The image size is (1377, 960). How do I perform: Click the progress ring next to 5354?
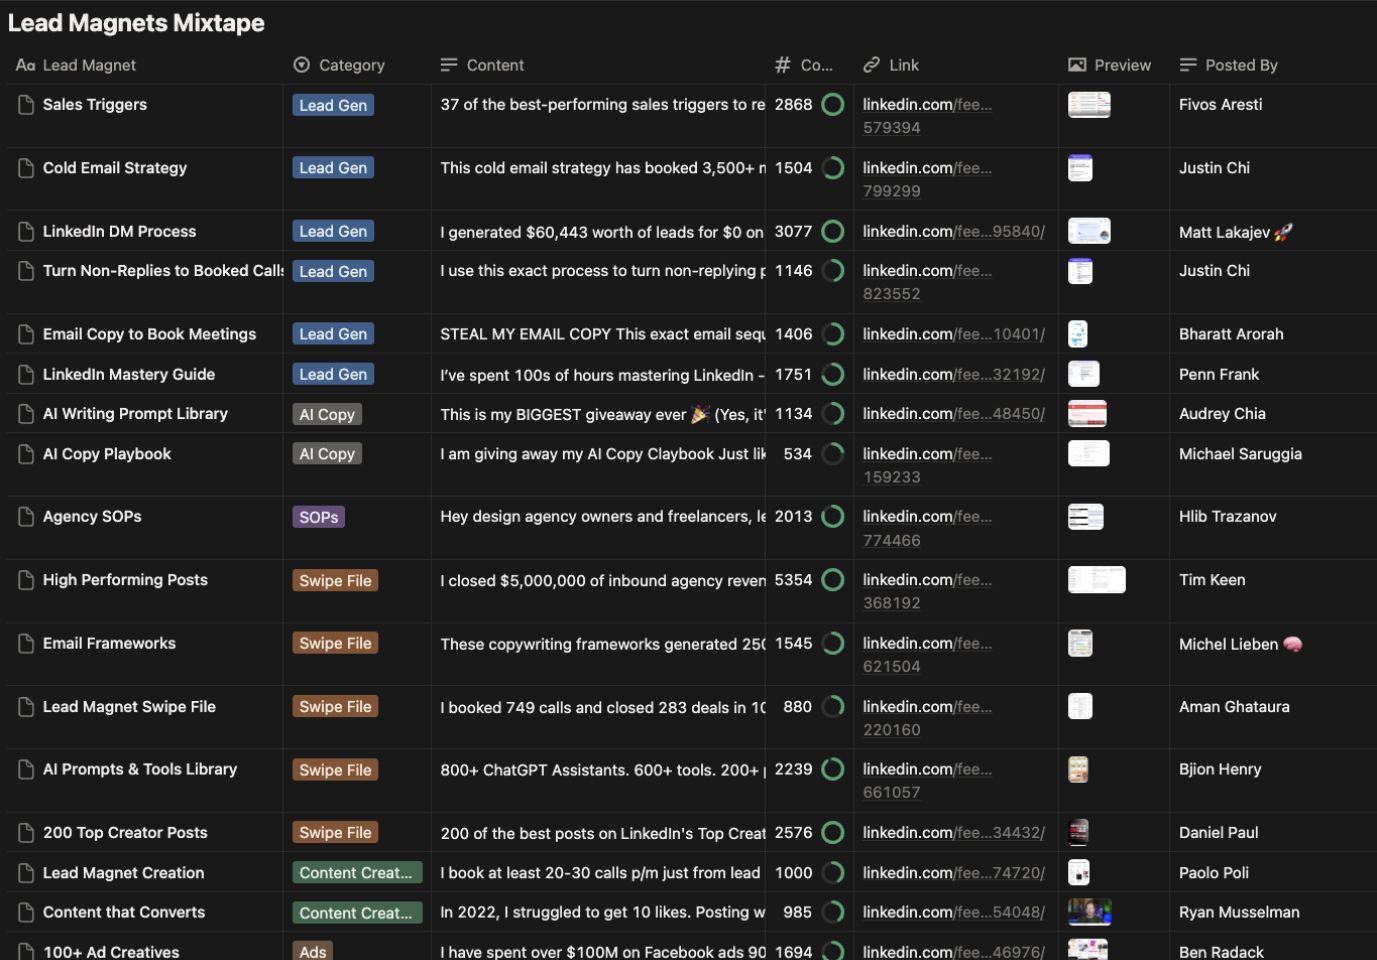coord(833,580)
